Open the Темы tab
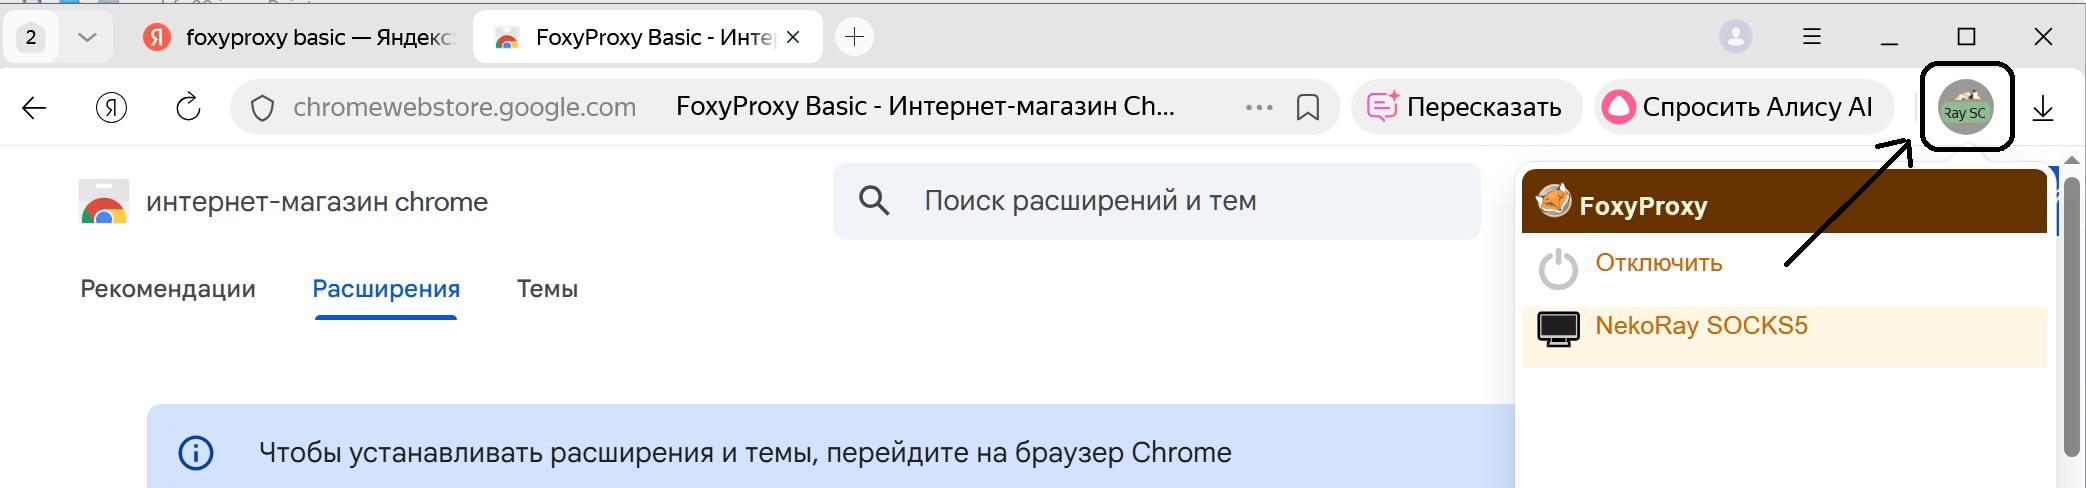The height and width of the screenshot is (488, 2086). tap(547, 289)
